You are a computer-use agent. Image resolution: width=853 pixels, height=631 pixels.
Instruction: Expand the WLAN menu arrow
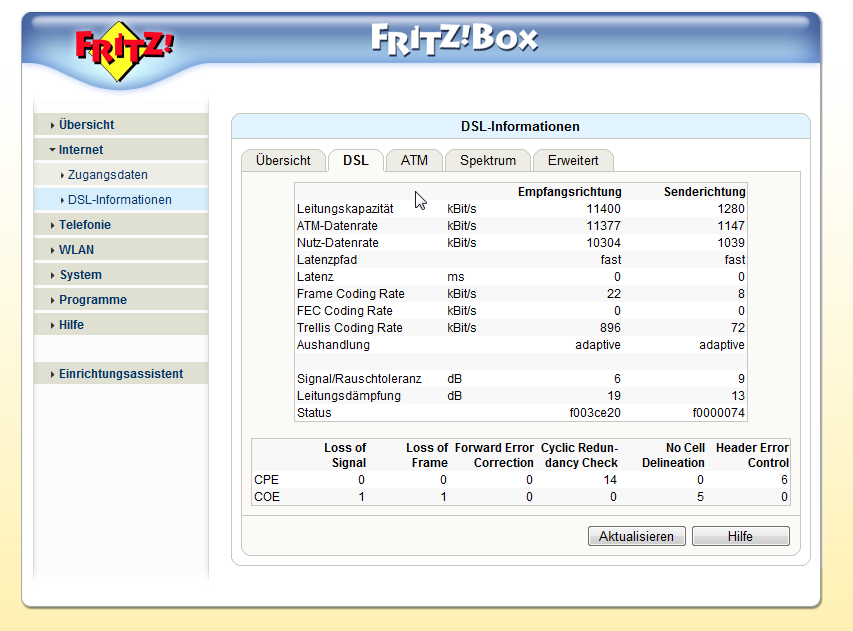click(x=52, y=250)
